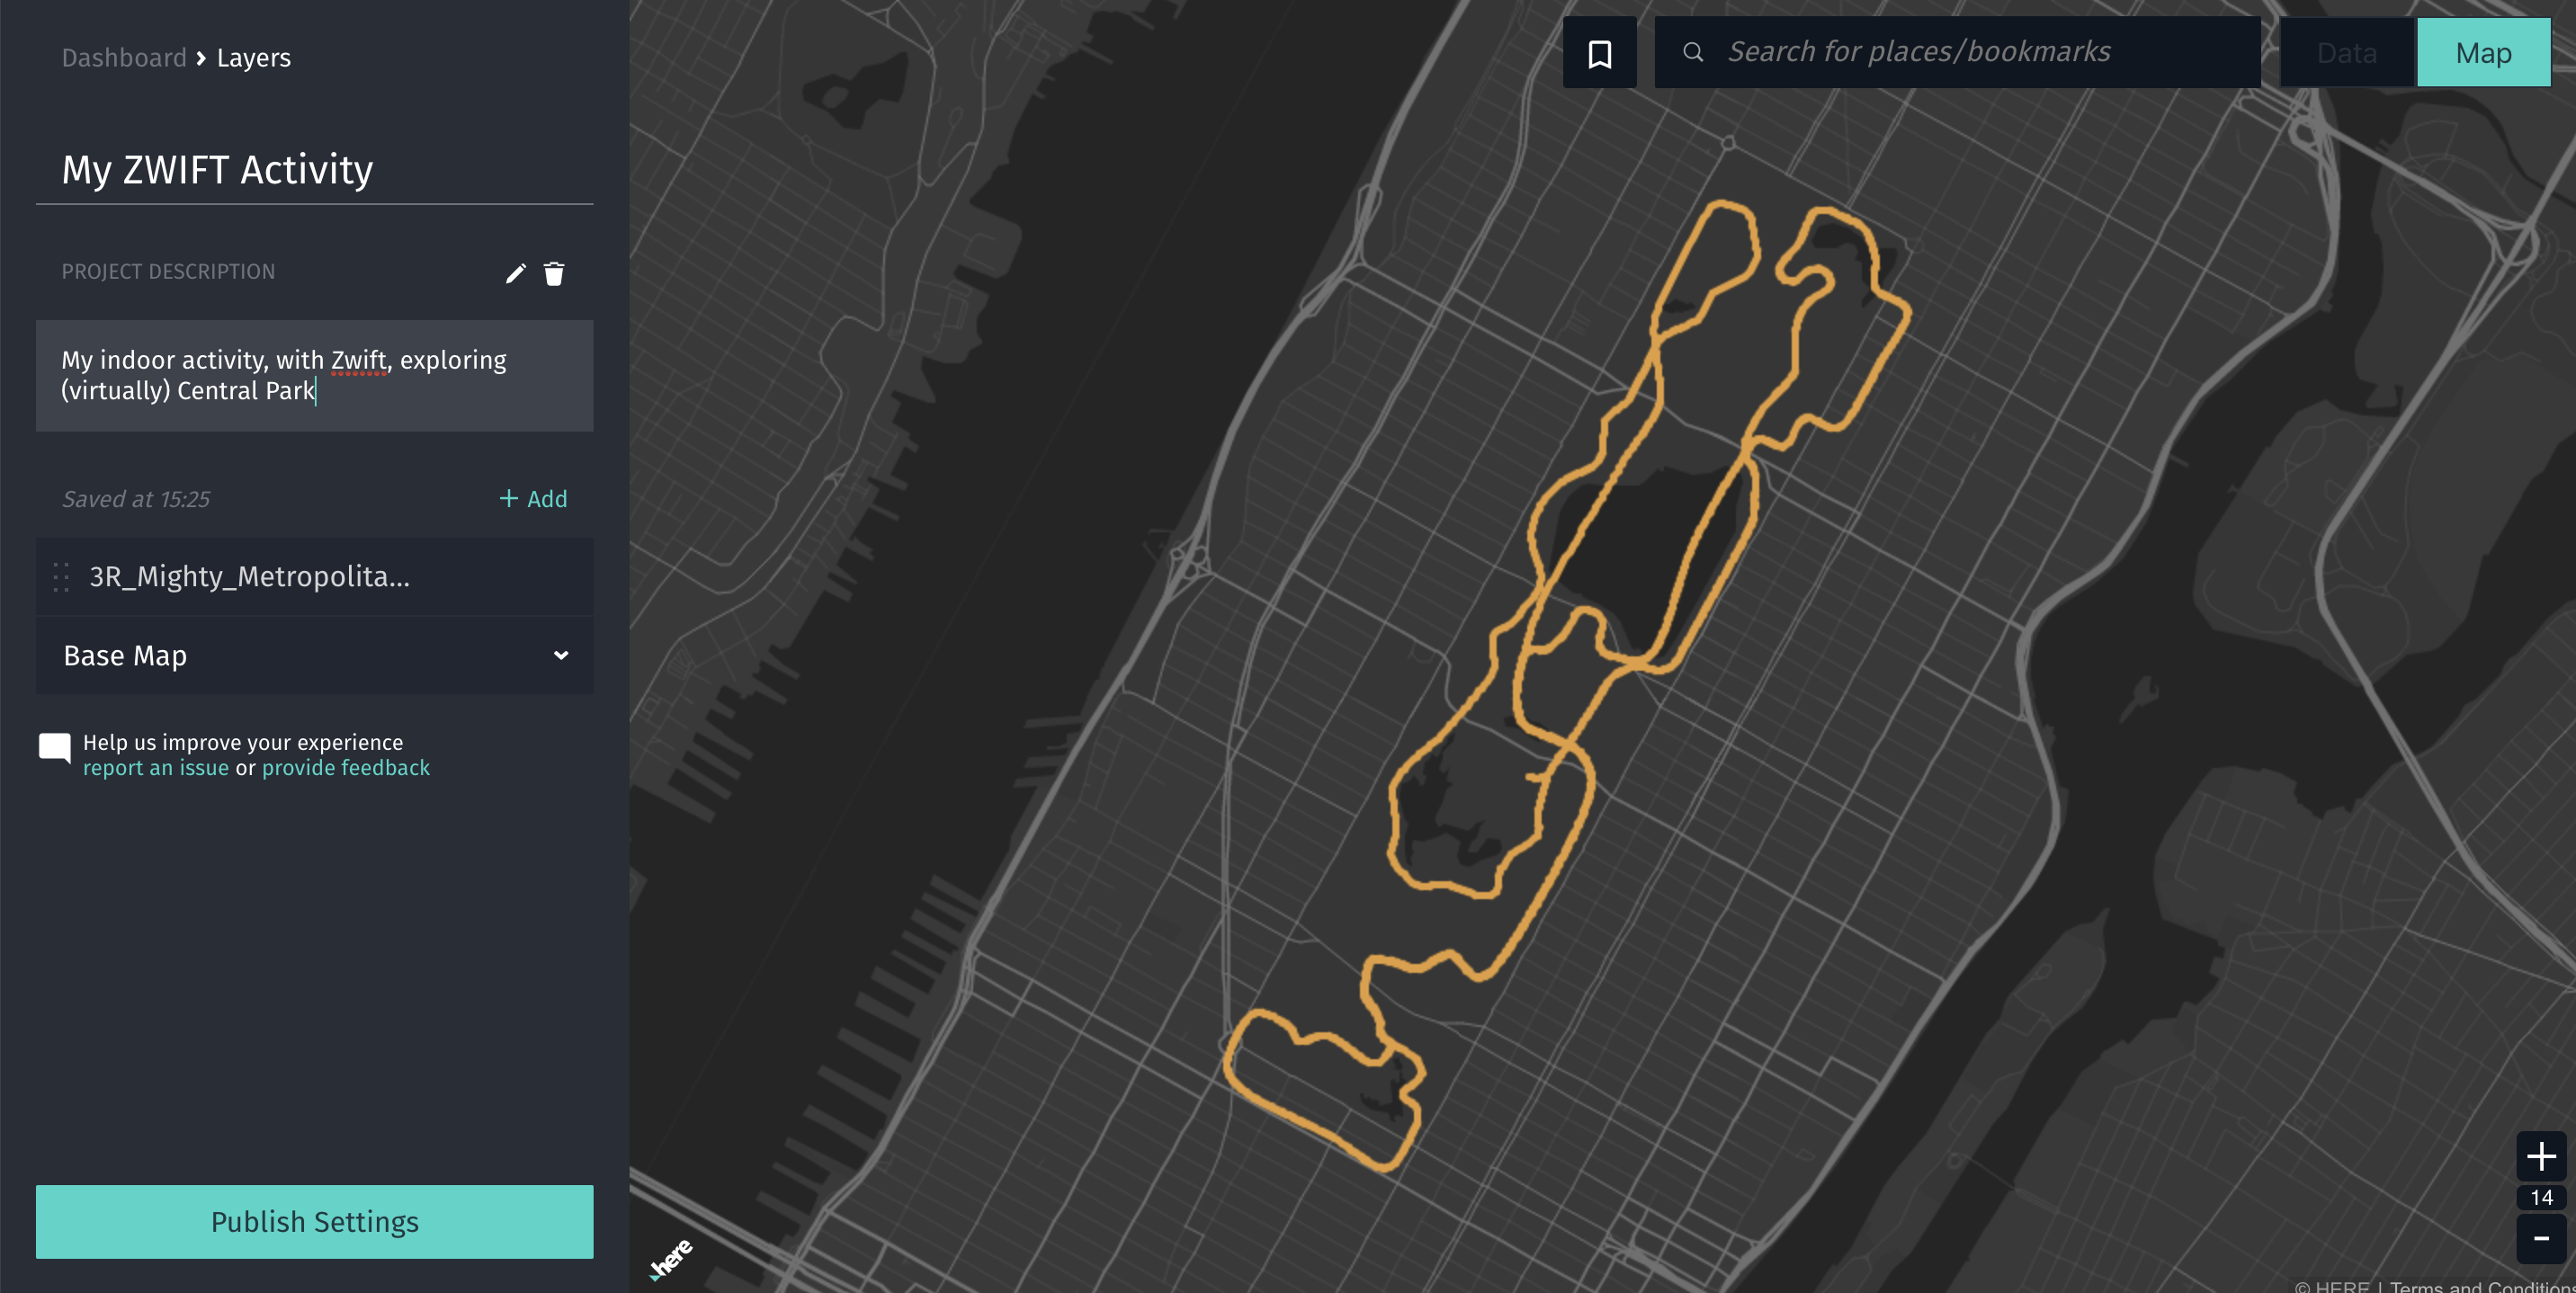The image size is (2576, 1293).
Task: Click the Layers breadcrumb navigation item
Action: 253,58
